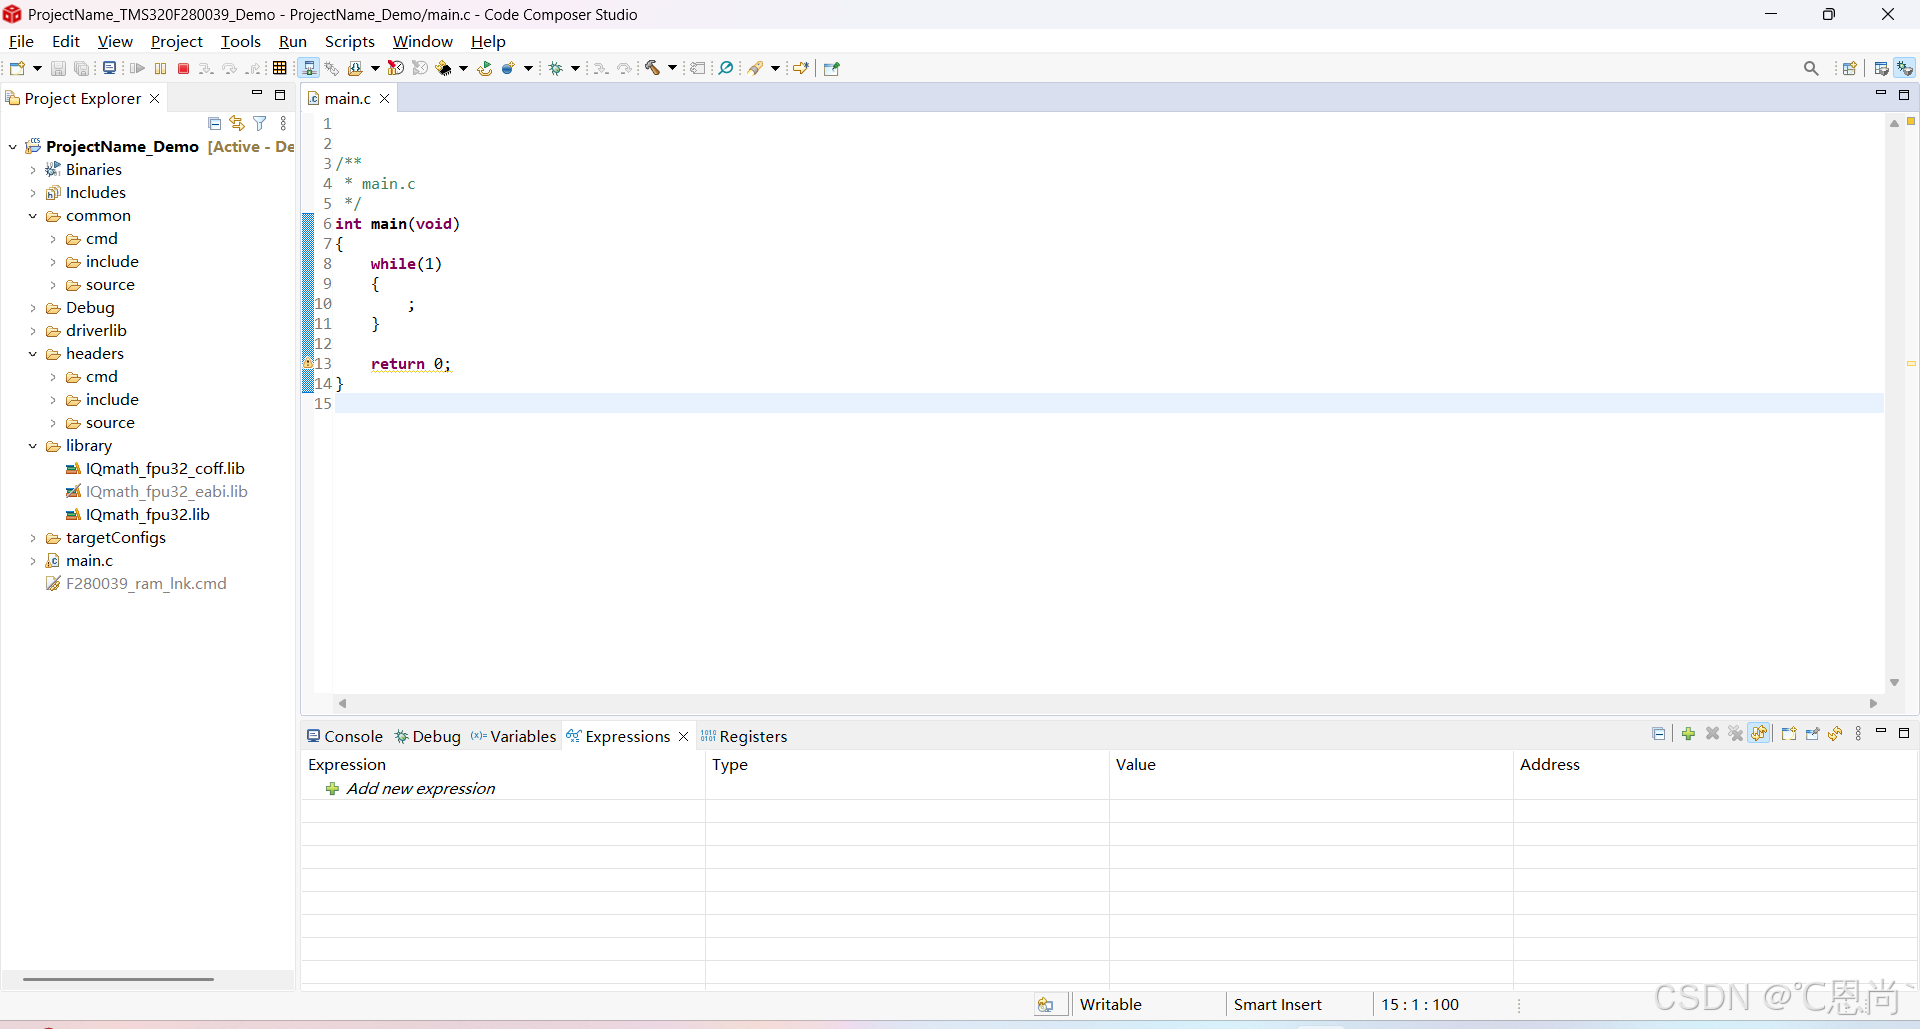Collapse the headers folder
Screen dimensions: 1920x1029
point(33,354)
